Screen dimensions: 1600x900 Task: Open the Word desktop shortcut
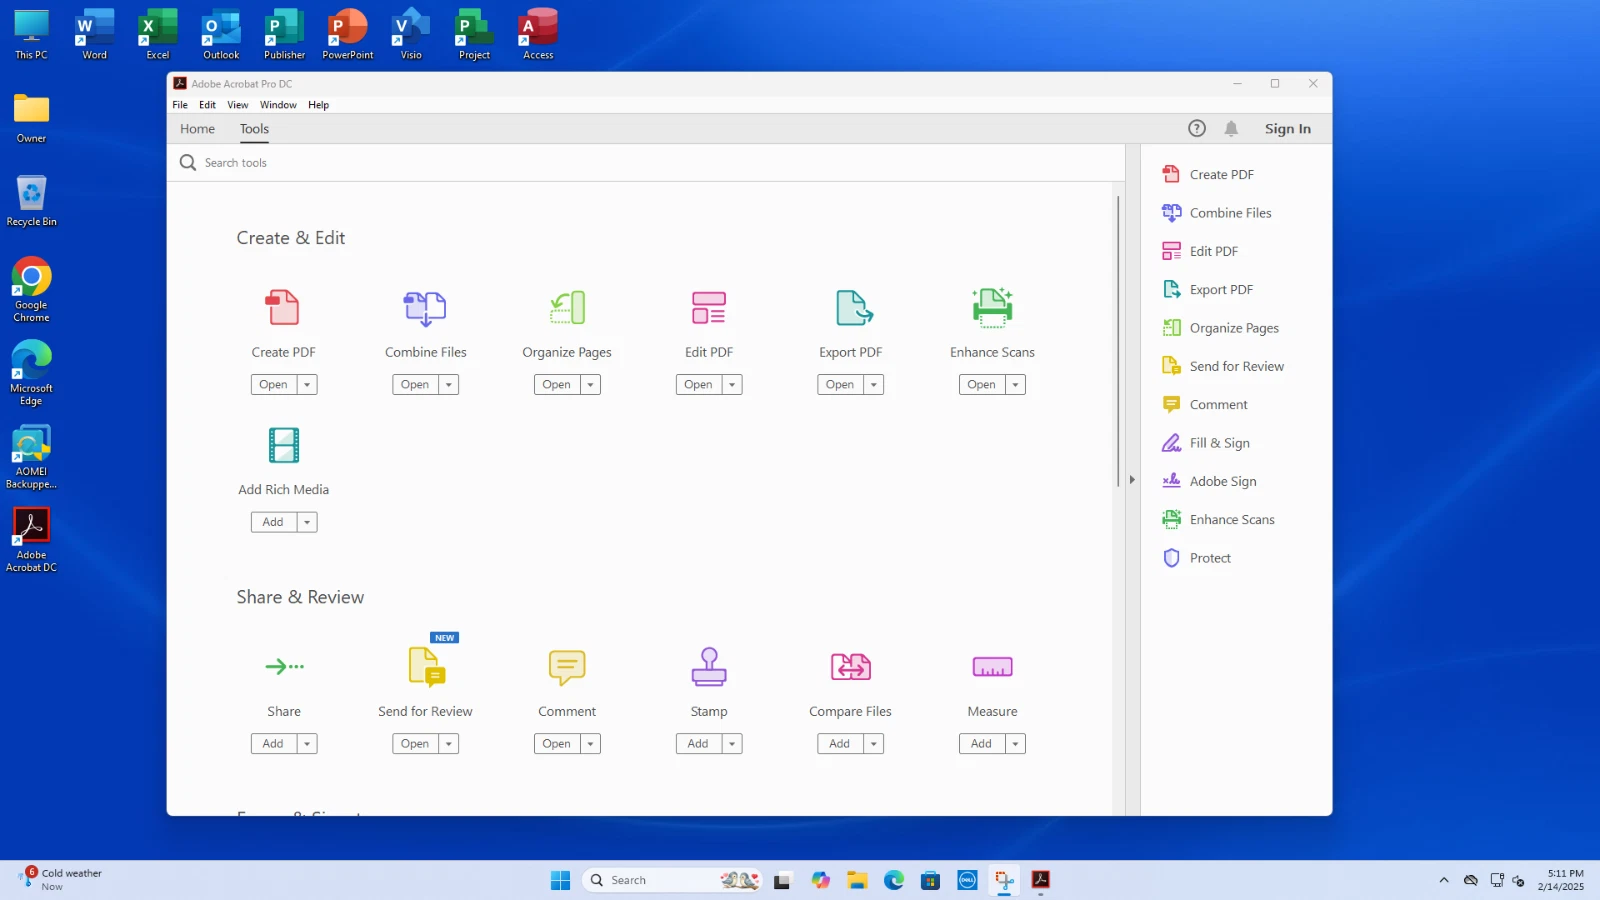click(95, 35)
